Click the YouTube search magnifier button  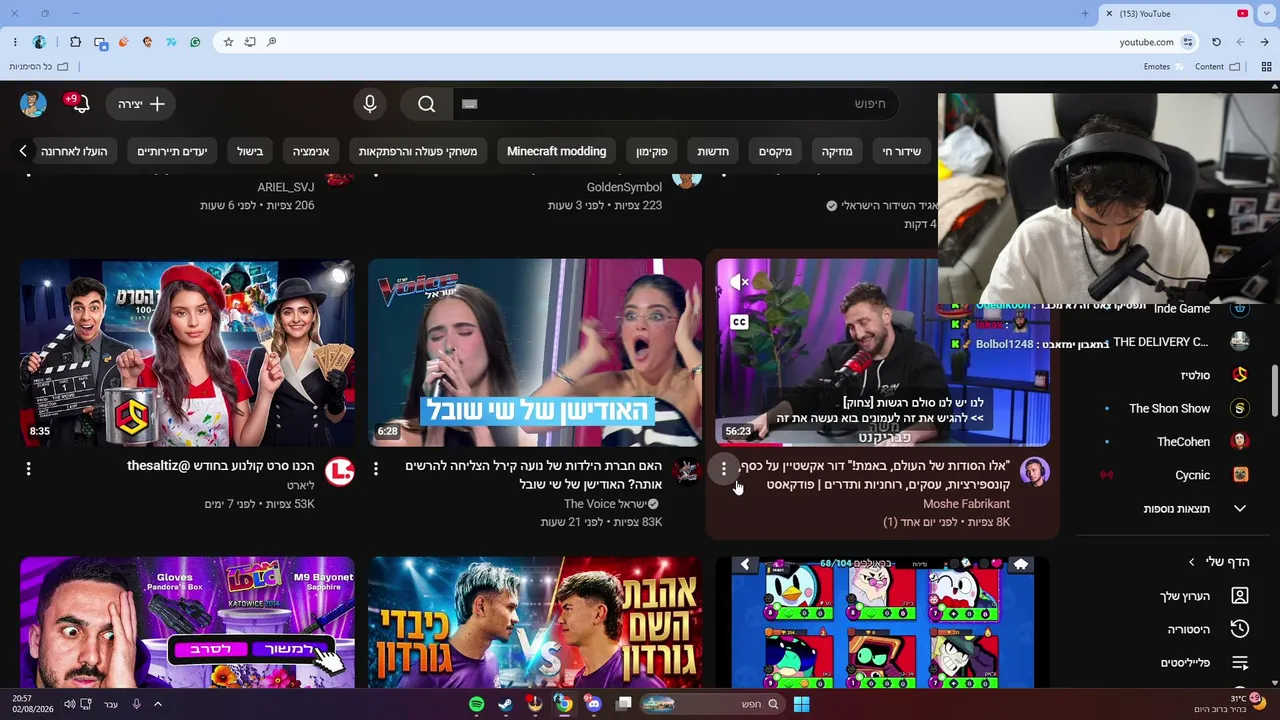click(x=427, y=104)
